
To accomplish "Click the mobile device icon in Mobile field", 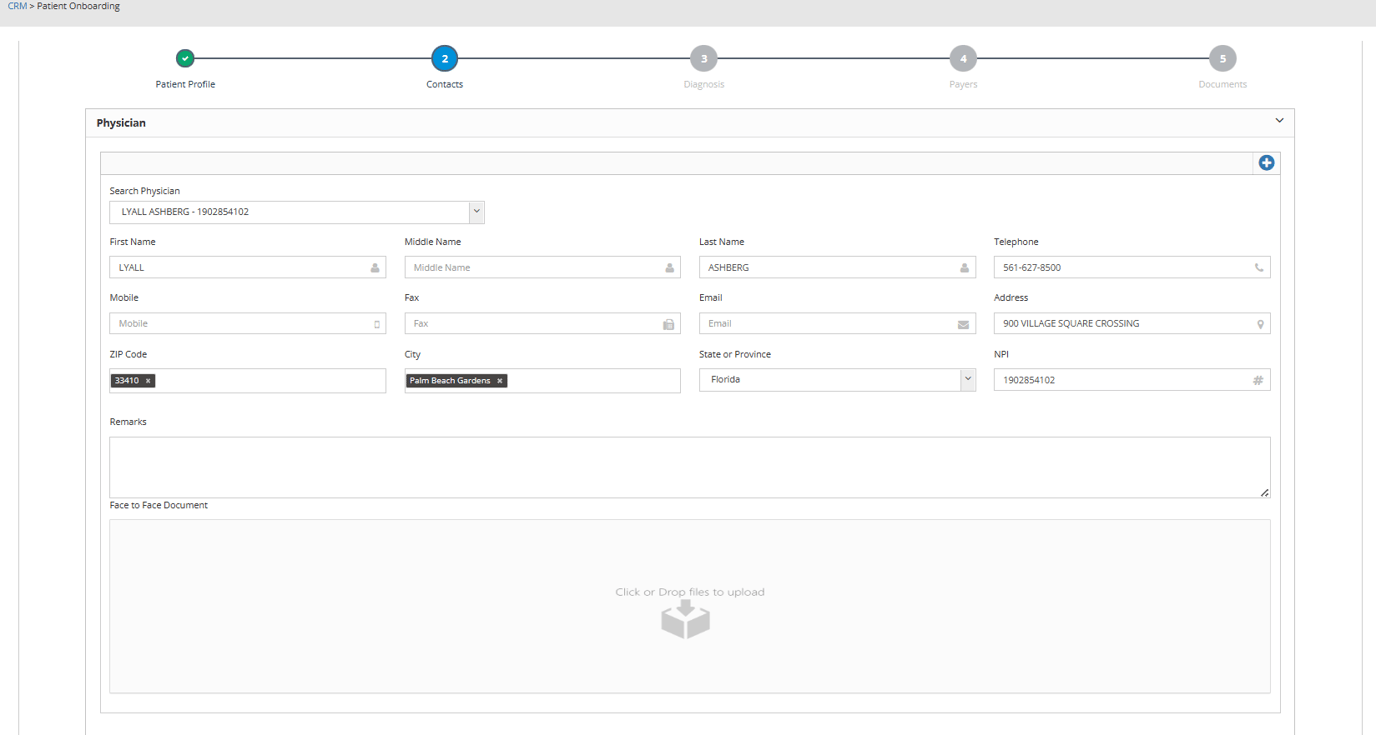I will [376, 324].
